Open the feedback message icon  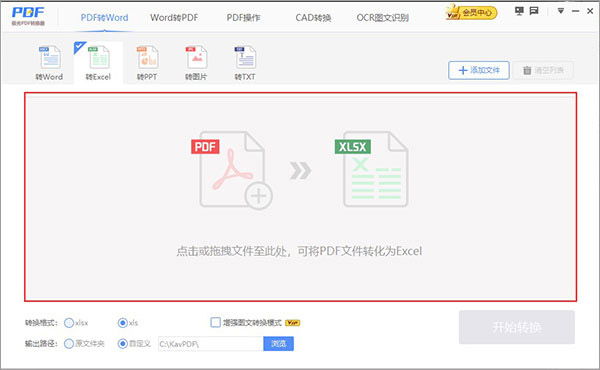click(x=534, y=11)
